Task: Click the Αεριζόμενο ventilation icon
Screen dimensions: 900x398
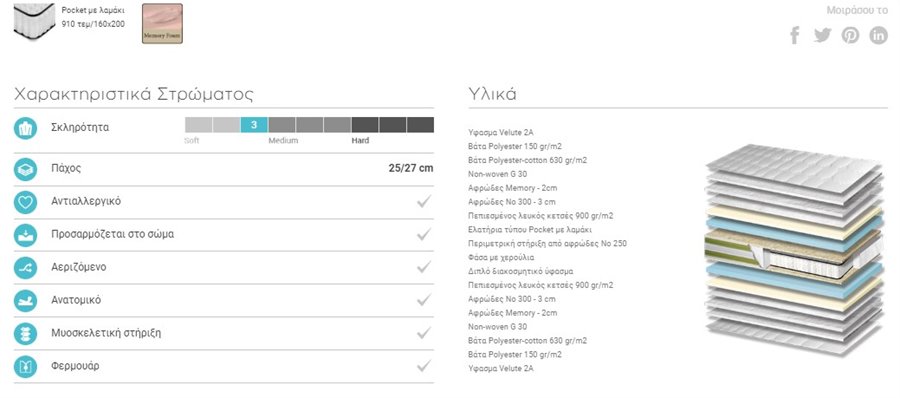Action: point(25,268)
